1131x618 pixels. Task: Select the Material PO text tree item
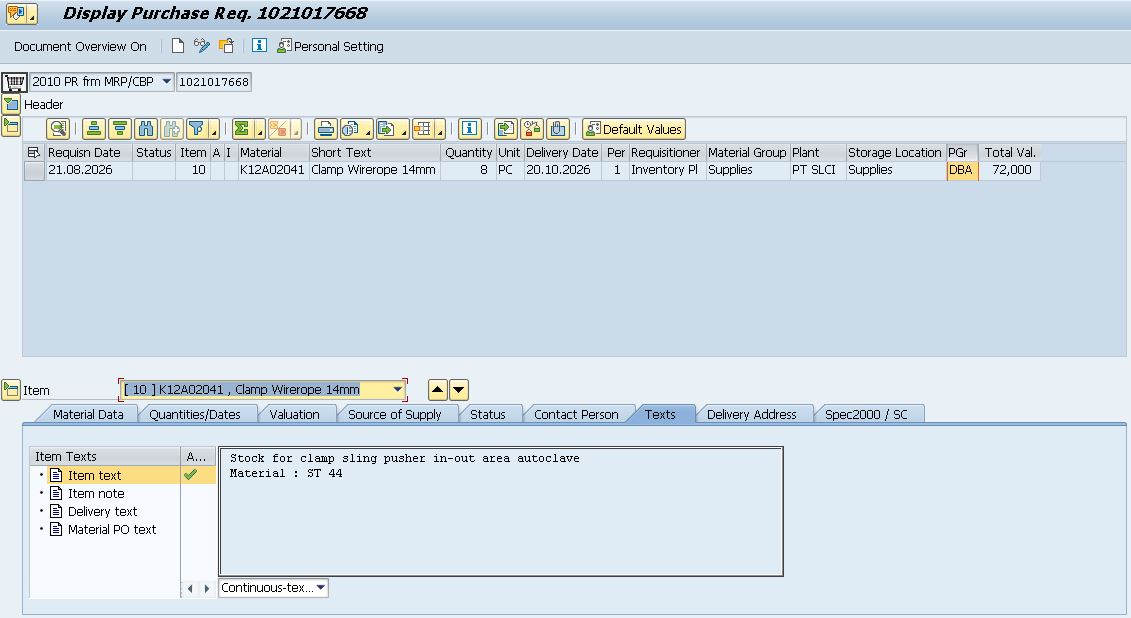112,529
